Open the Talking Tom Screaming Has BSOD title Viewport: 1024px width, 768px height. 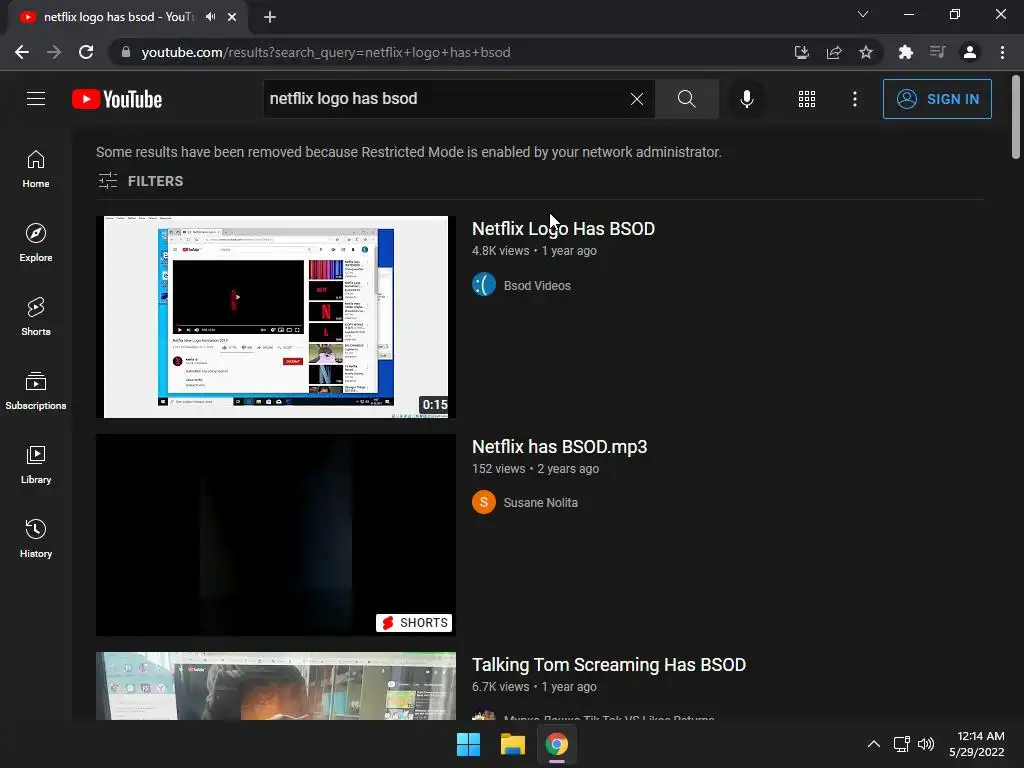pos(609,665)
